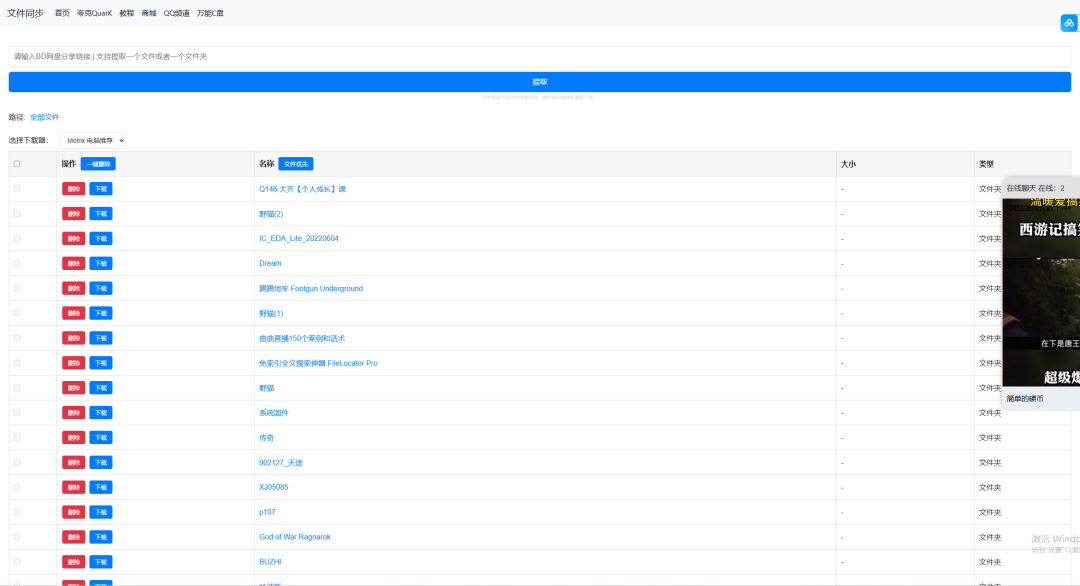
Task: Go to the 教程 page
Action: pos(126,13)
